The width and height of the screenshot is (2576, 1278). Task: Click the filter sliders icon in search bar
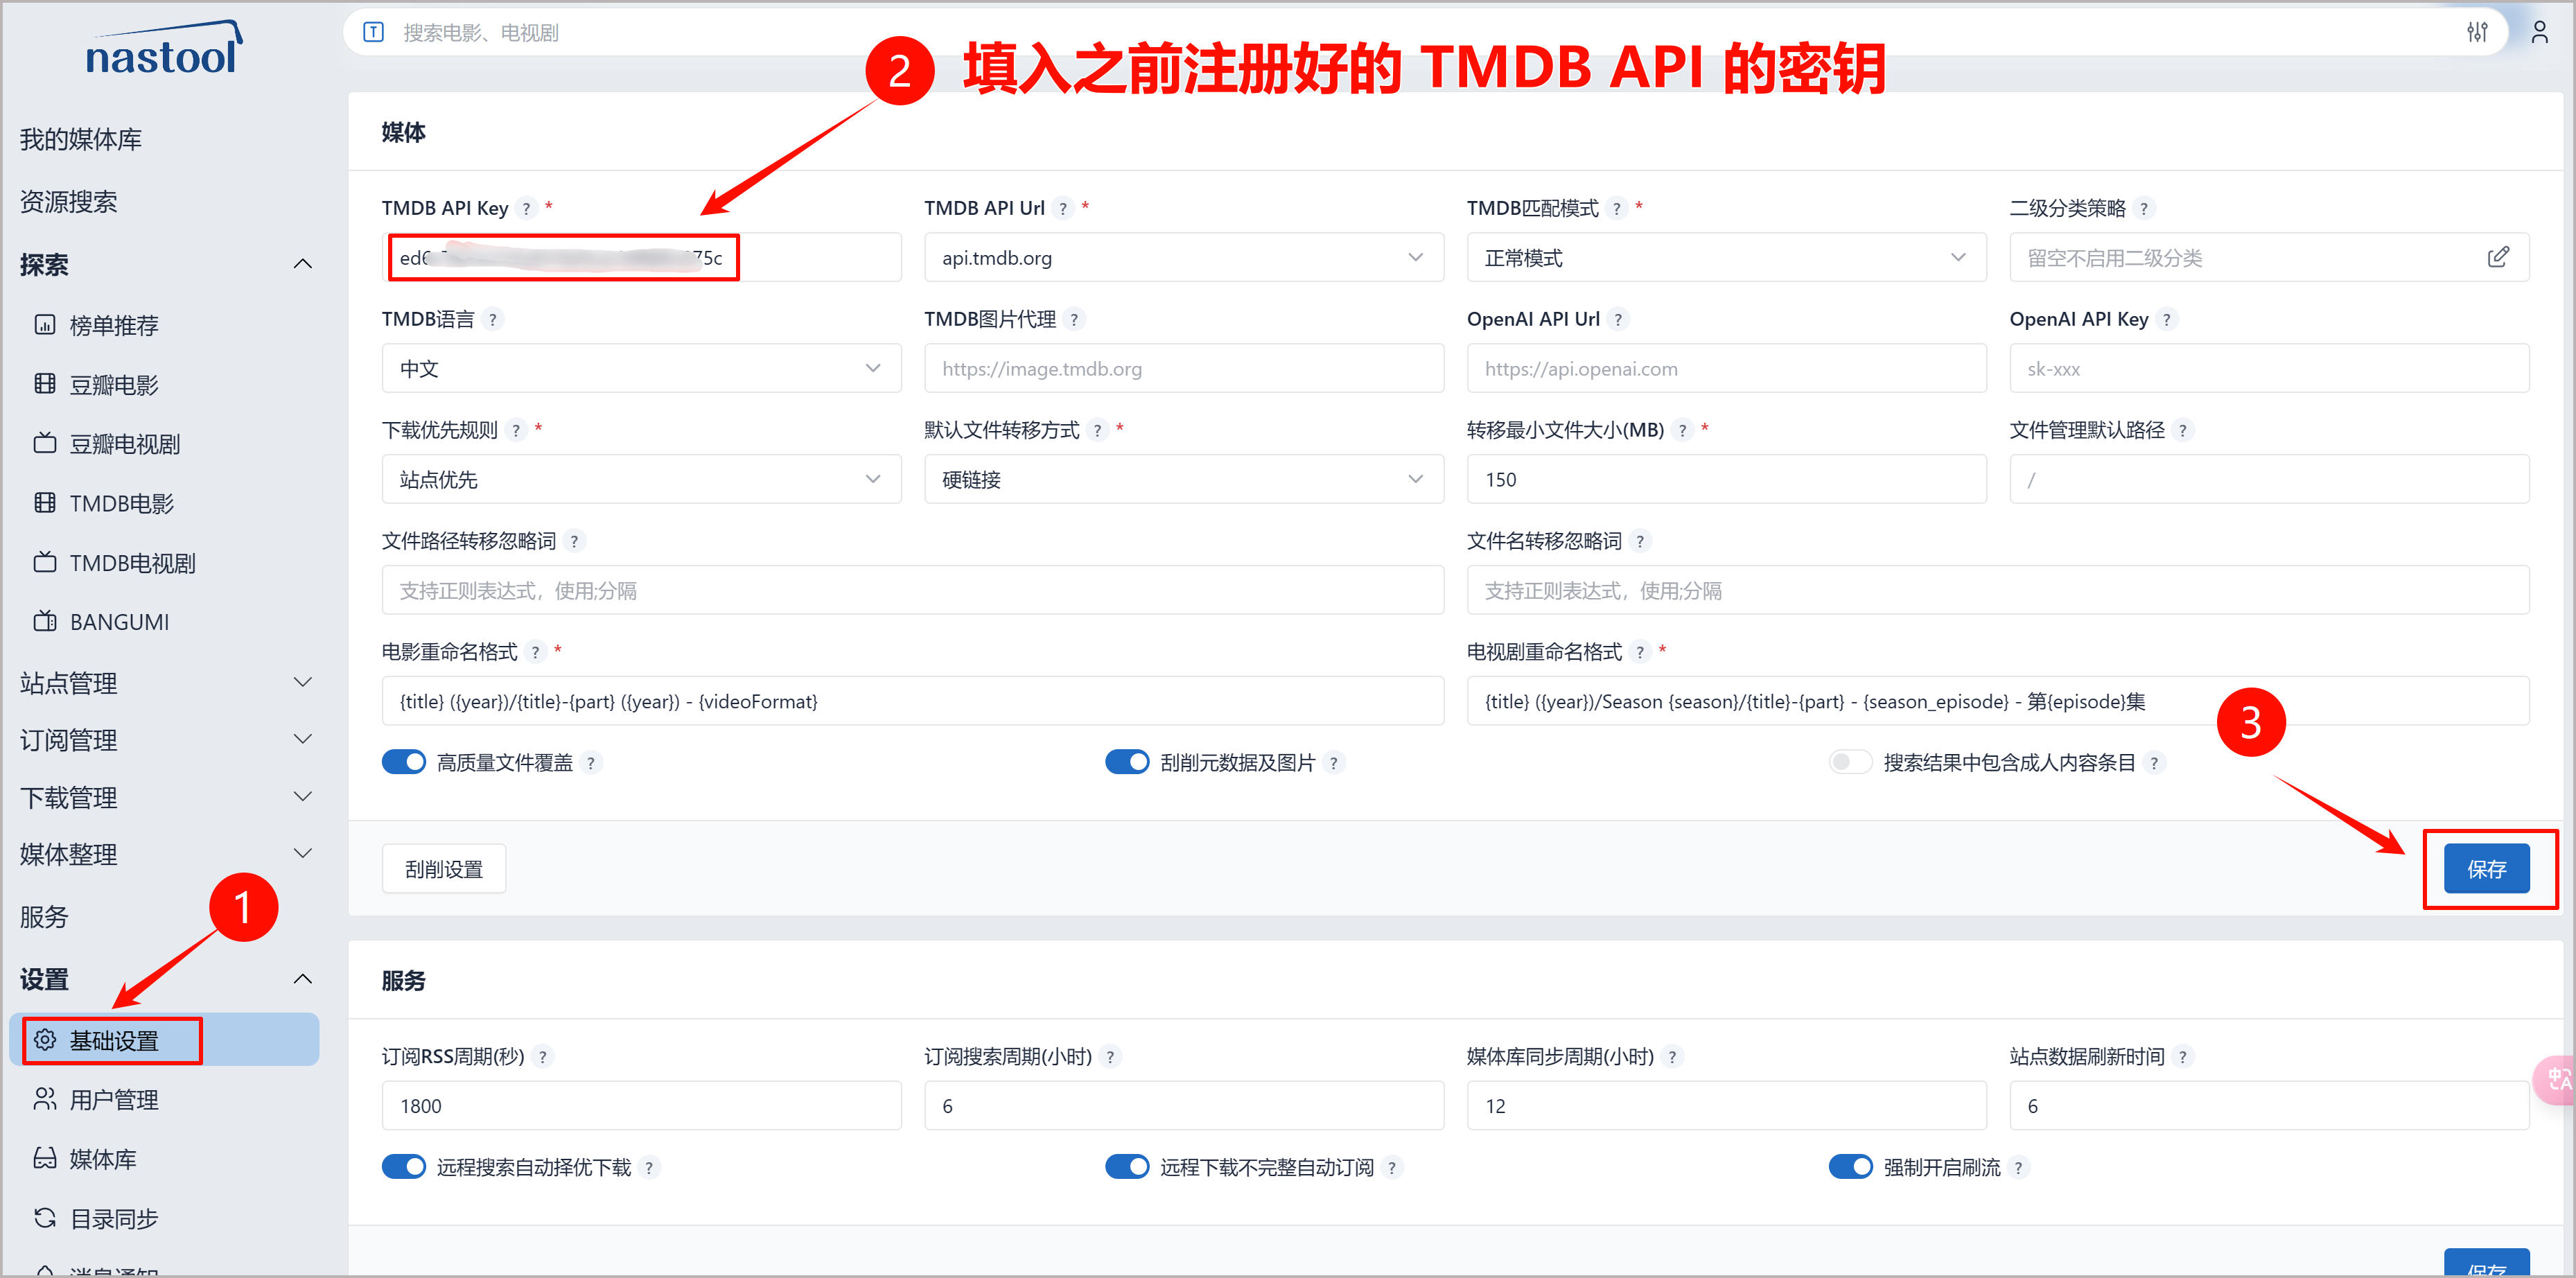(x=2476, y=32)
